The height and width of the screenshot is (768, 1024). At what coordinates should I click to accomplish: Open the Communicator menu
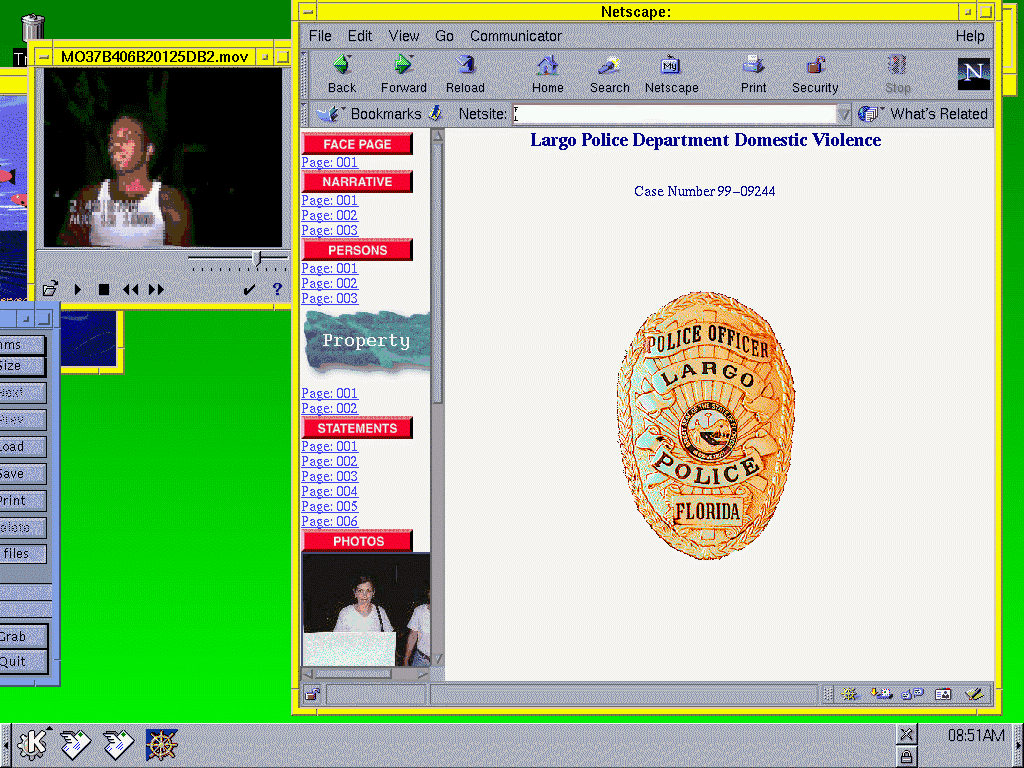(x=515, y=36)
